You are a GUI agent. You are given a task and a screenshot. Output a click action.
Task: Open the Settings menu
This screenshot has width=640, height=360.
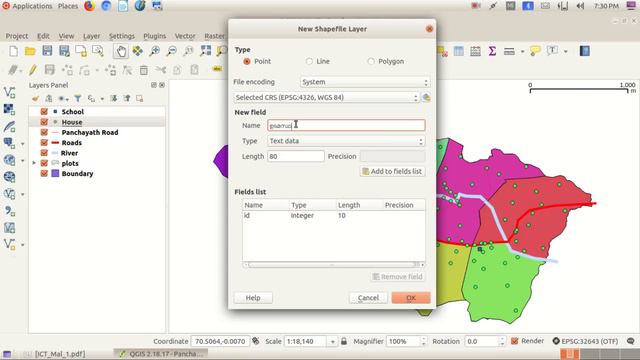tap(122, 36)
